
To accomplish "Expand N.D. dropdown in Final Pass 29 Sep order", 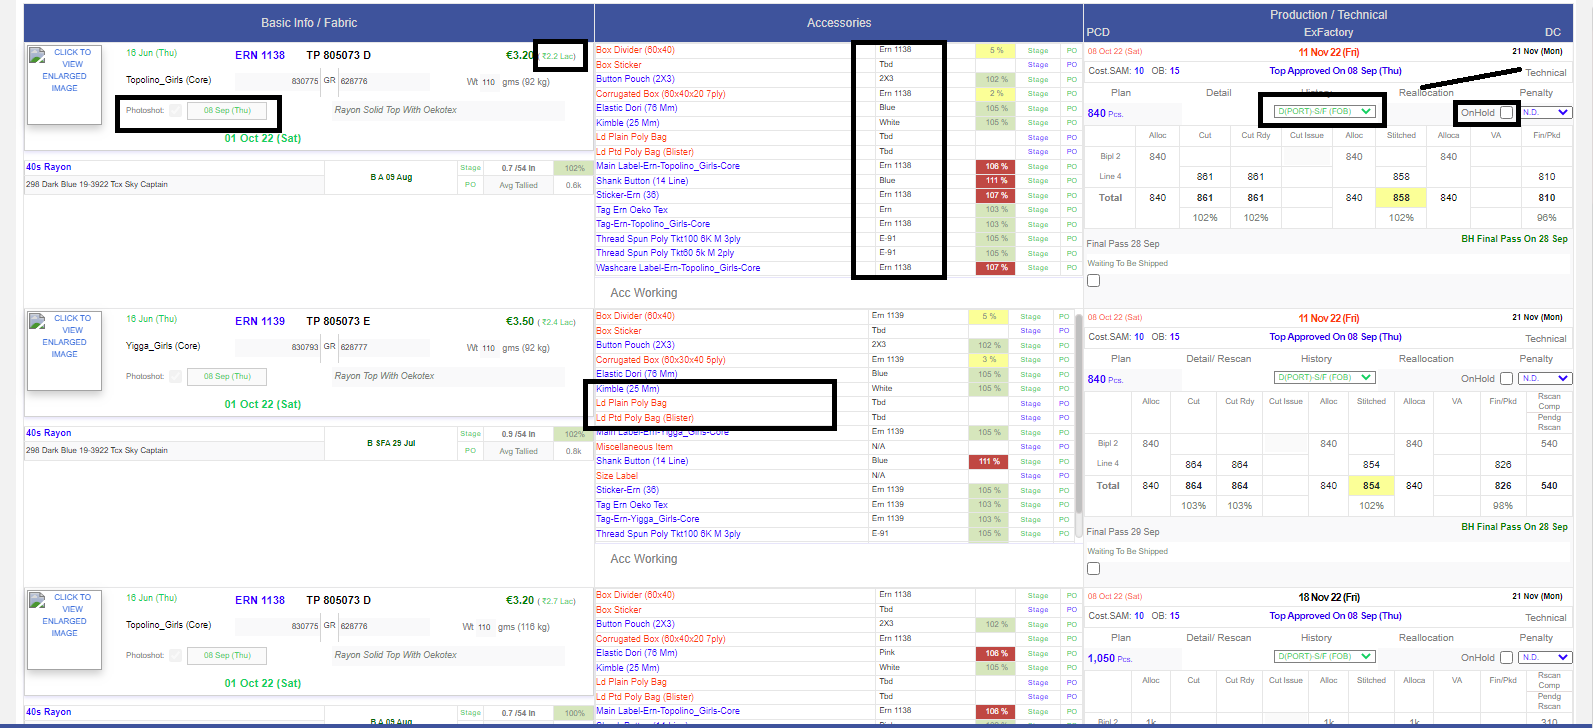I will click(x=1545, y=378).
